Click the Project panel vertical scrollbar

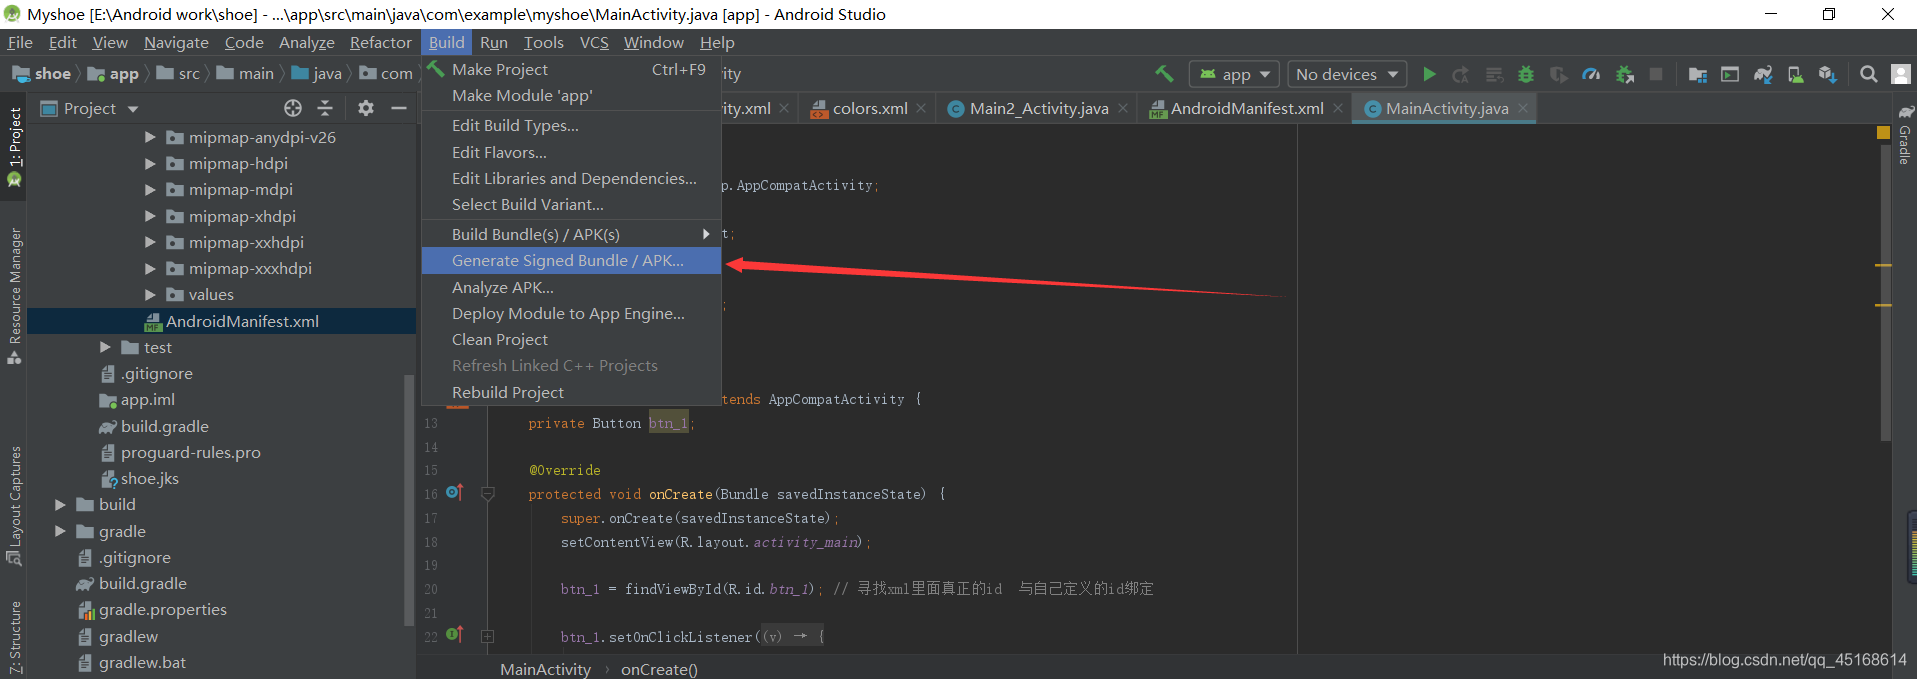click(408, 500)
